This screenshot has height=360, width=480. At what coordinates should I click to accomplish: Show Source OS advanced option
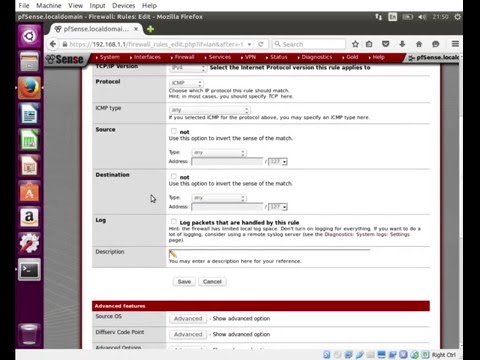tap(188, 319)
